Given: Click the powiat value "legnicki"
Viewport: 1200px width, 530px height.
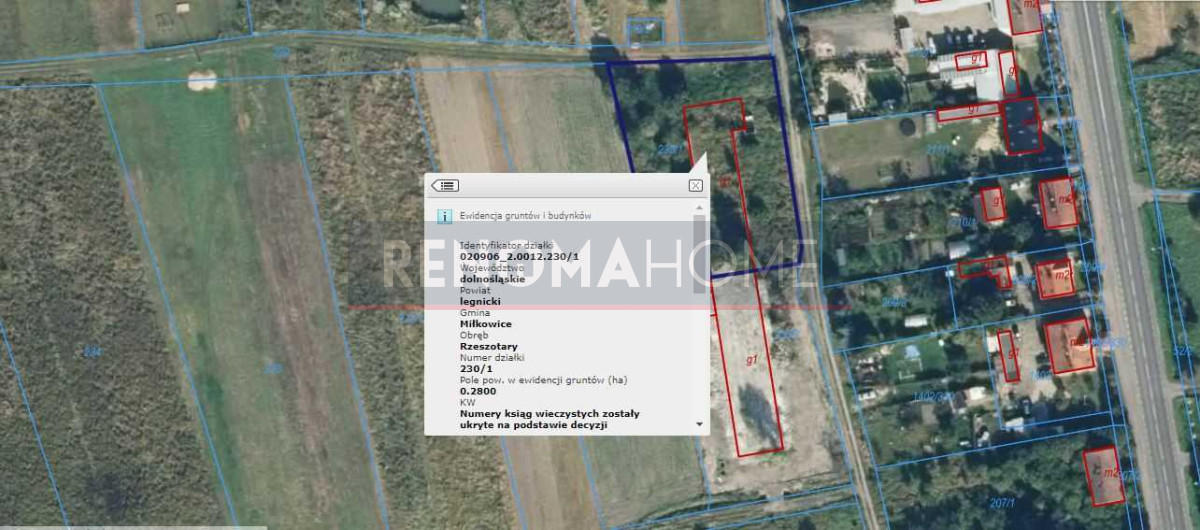Looking at the screenshot, I should 480,300.
